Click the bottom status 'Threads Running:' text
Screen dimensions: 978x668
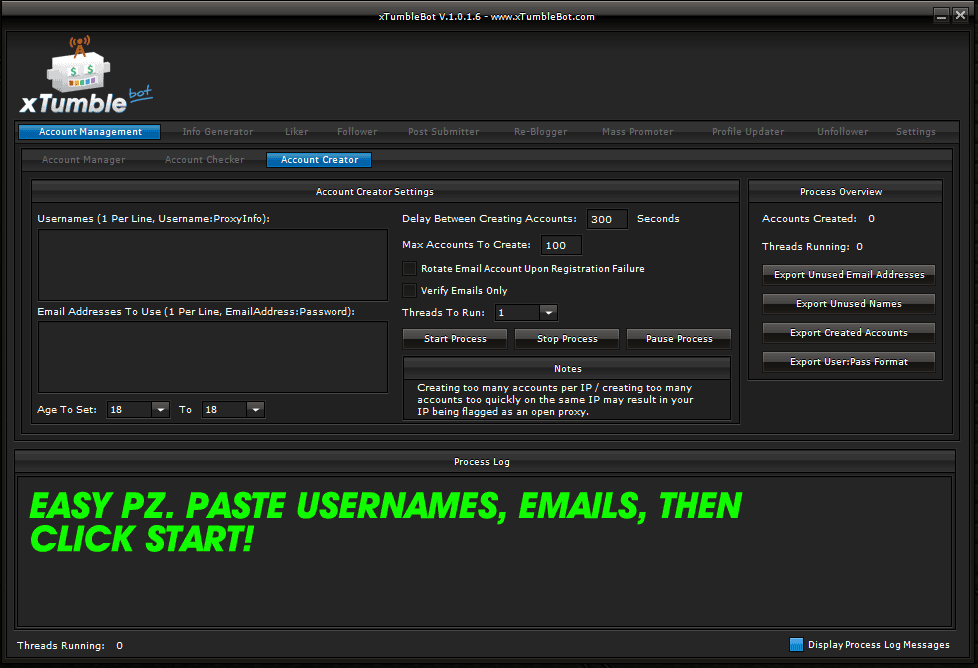click(61, 646)
